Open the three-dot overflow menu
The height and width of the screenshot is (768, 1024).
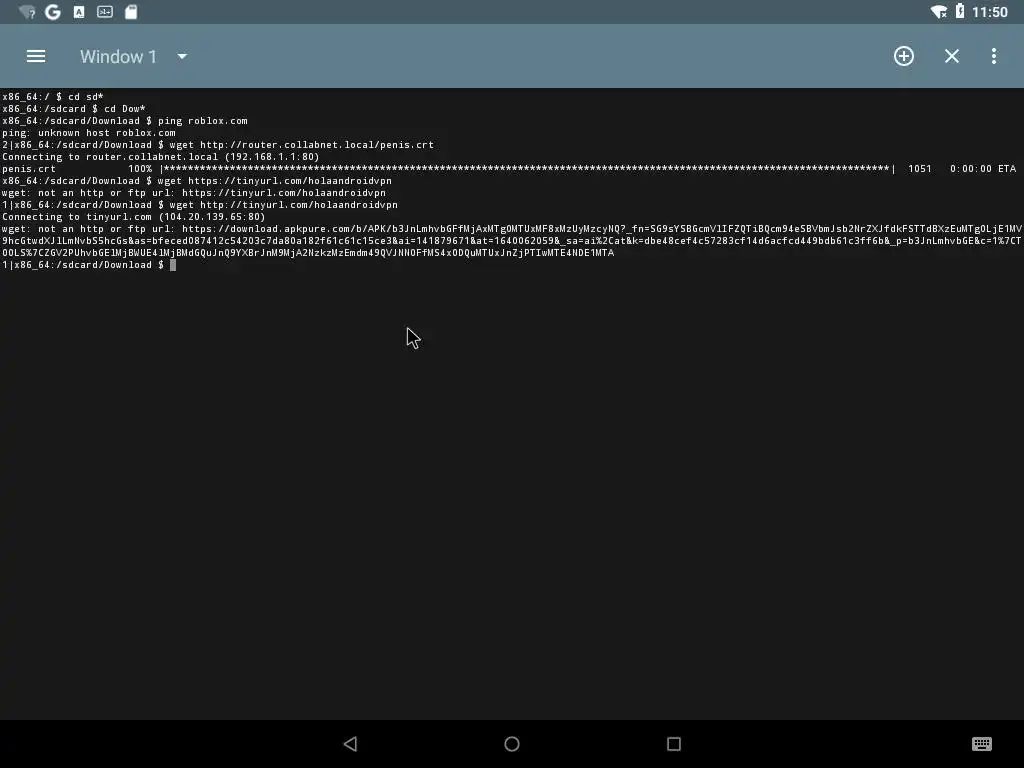pyautogui.click(x=993, y=56)
